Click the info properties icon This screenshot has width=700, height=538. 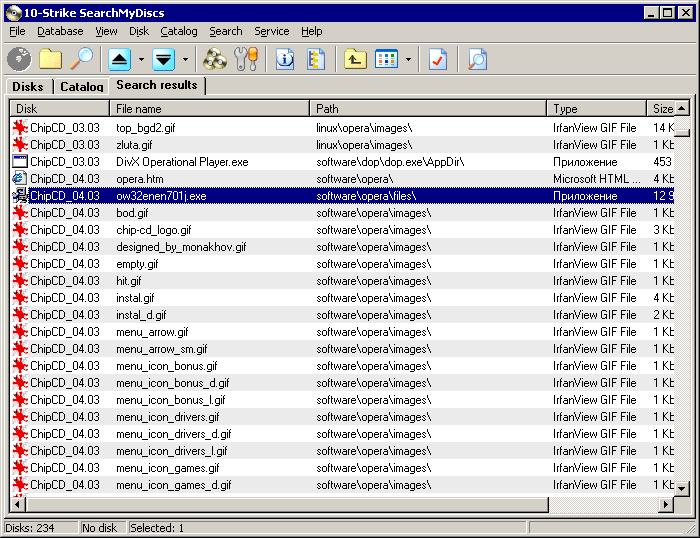pos(285,59)
